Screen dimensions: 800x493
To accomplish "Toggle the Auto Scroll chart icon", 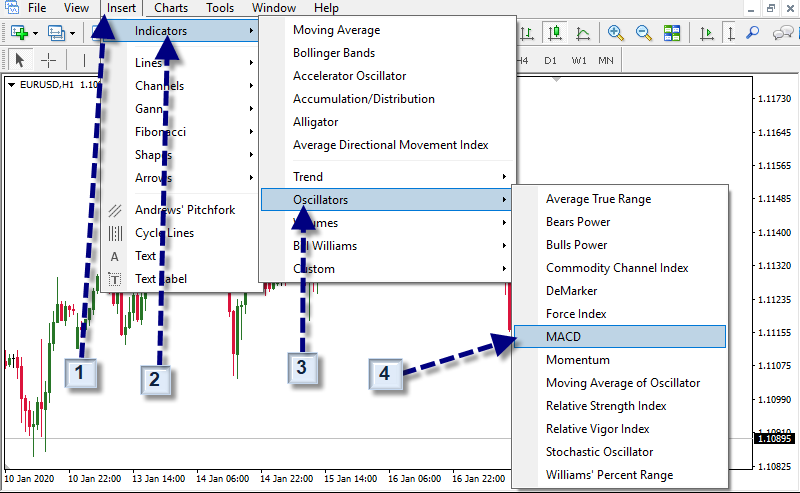I will 707,34.
